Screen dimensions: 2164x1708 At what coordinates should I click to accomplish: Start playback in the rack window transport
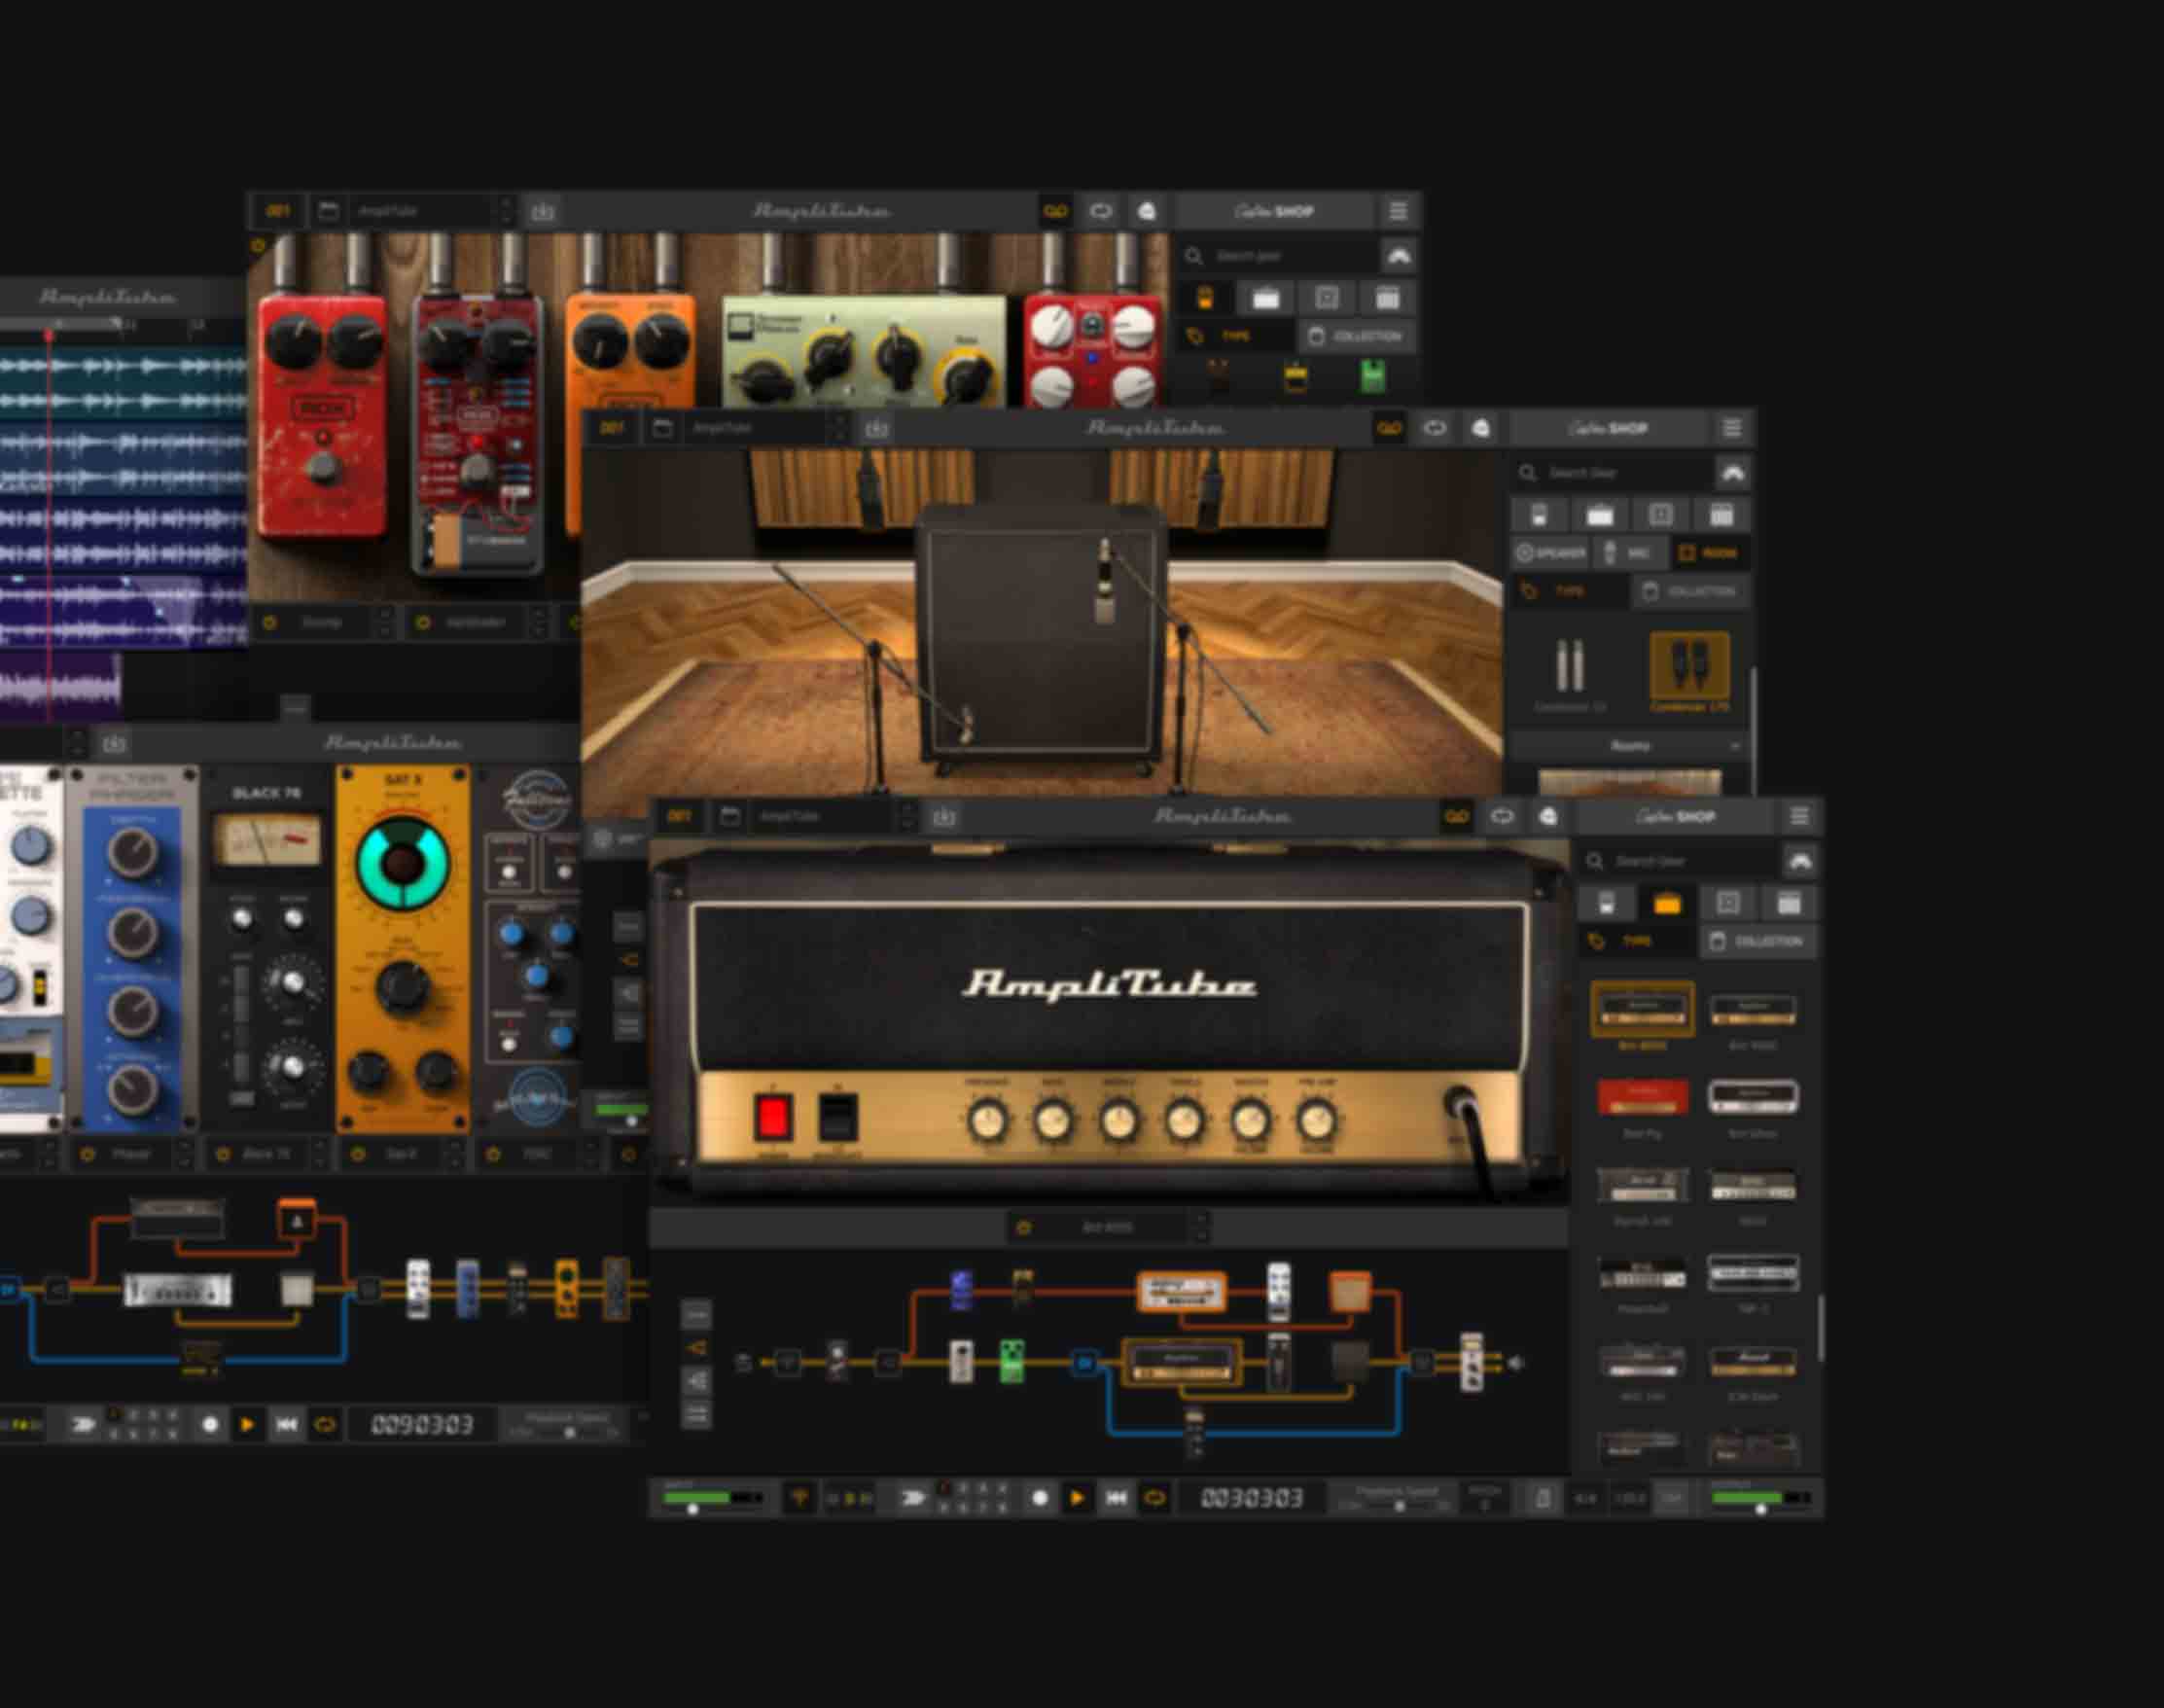pos(247,1425)
